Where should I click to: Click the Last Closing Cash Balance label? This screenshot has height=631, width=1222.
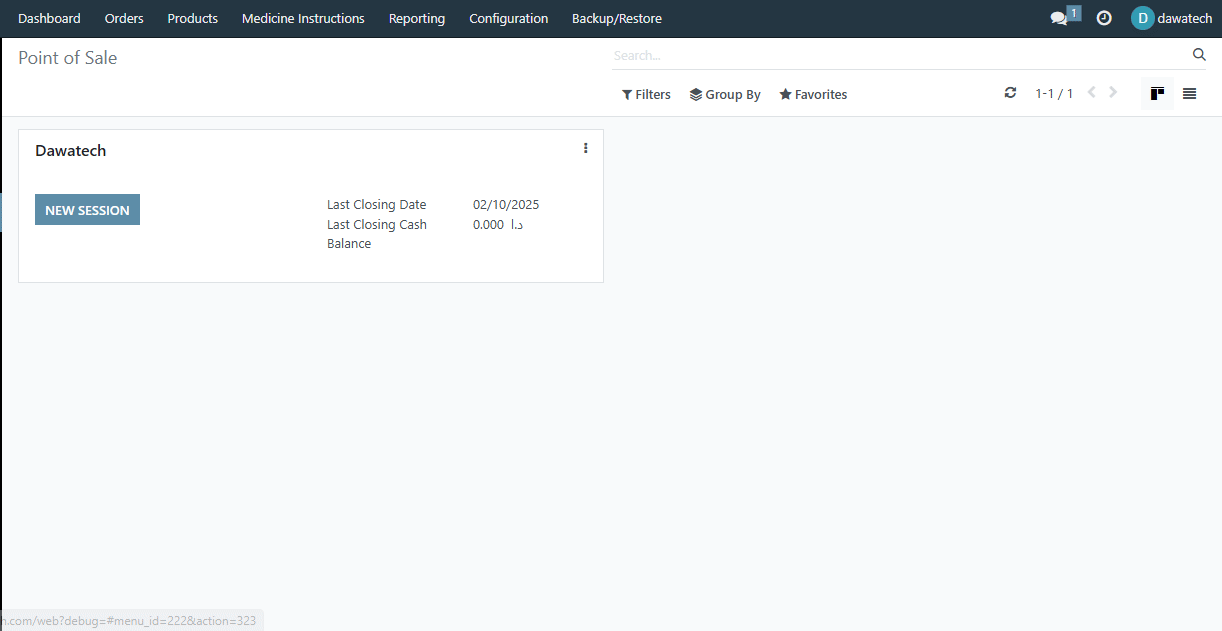377,234
